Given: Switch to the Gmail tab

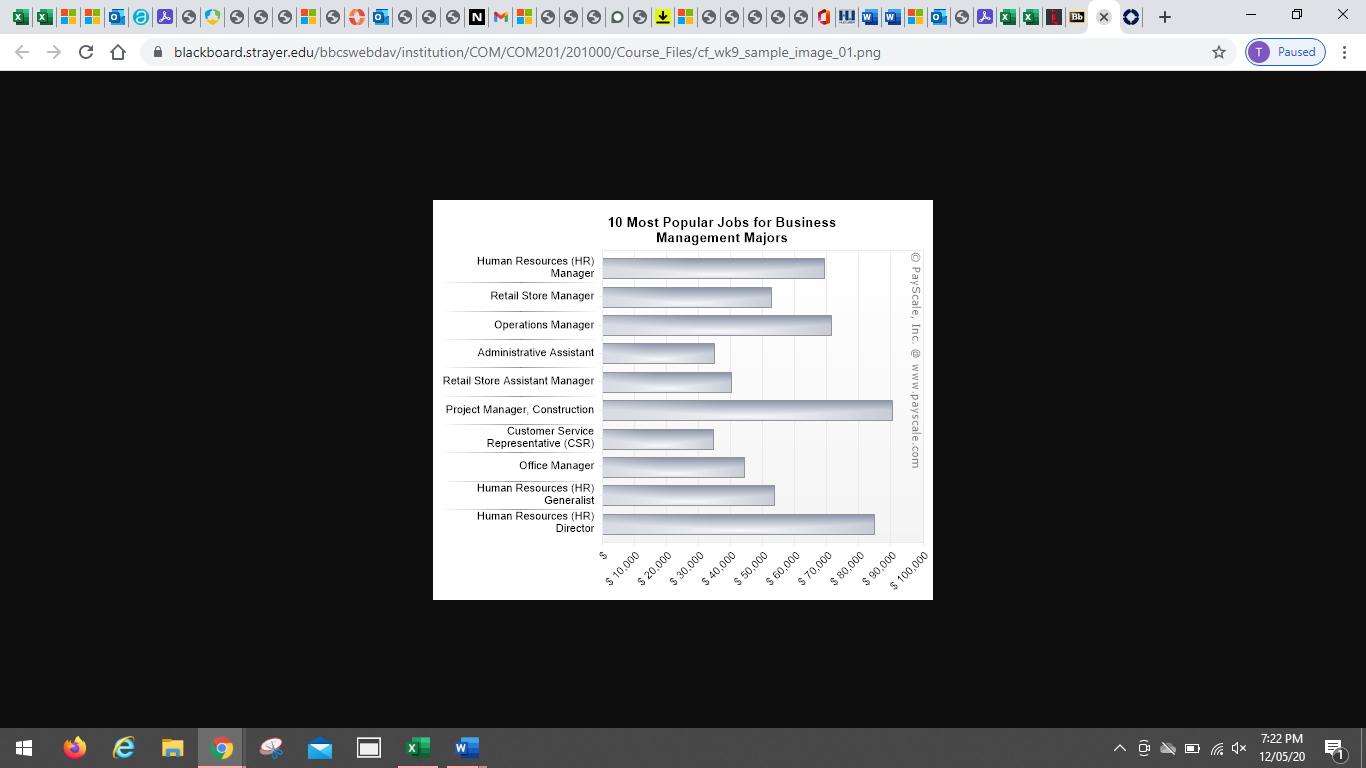Looking at the screenshot, I should pyautogui.click(x=501, y=17).
